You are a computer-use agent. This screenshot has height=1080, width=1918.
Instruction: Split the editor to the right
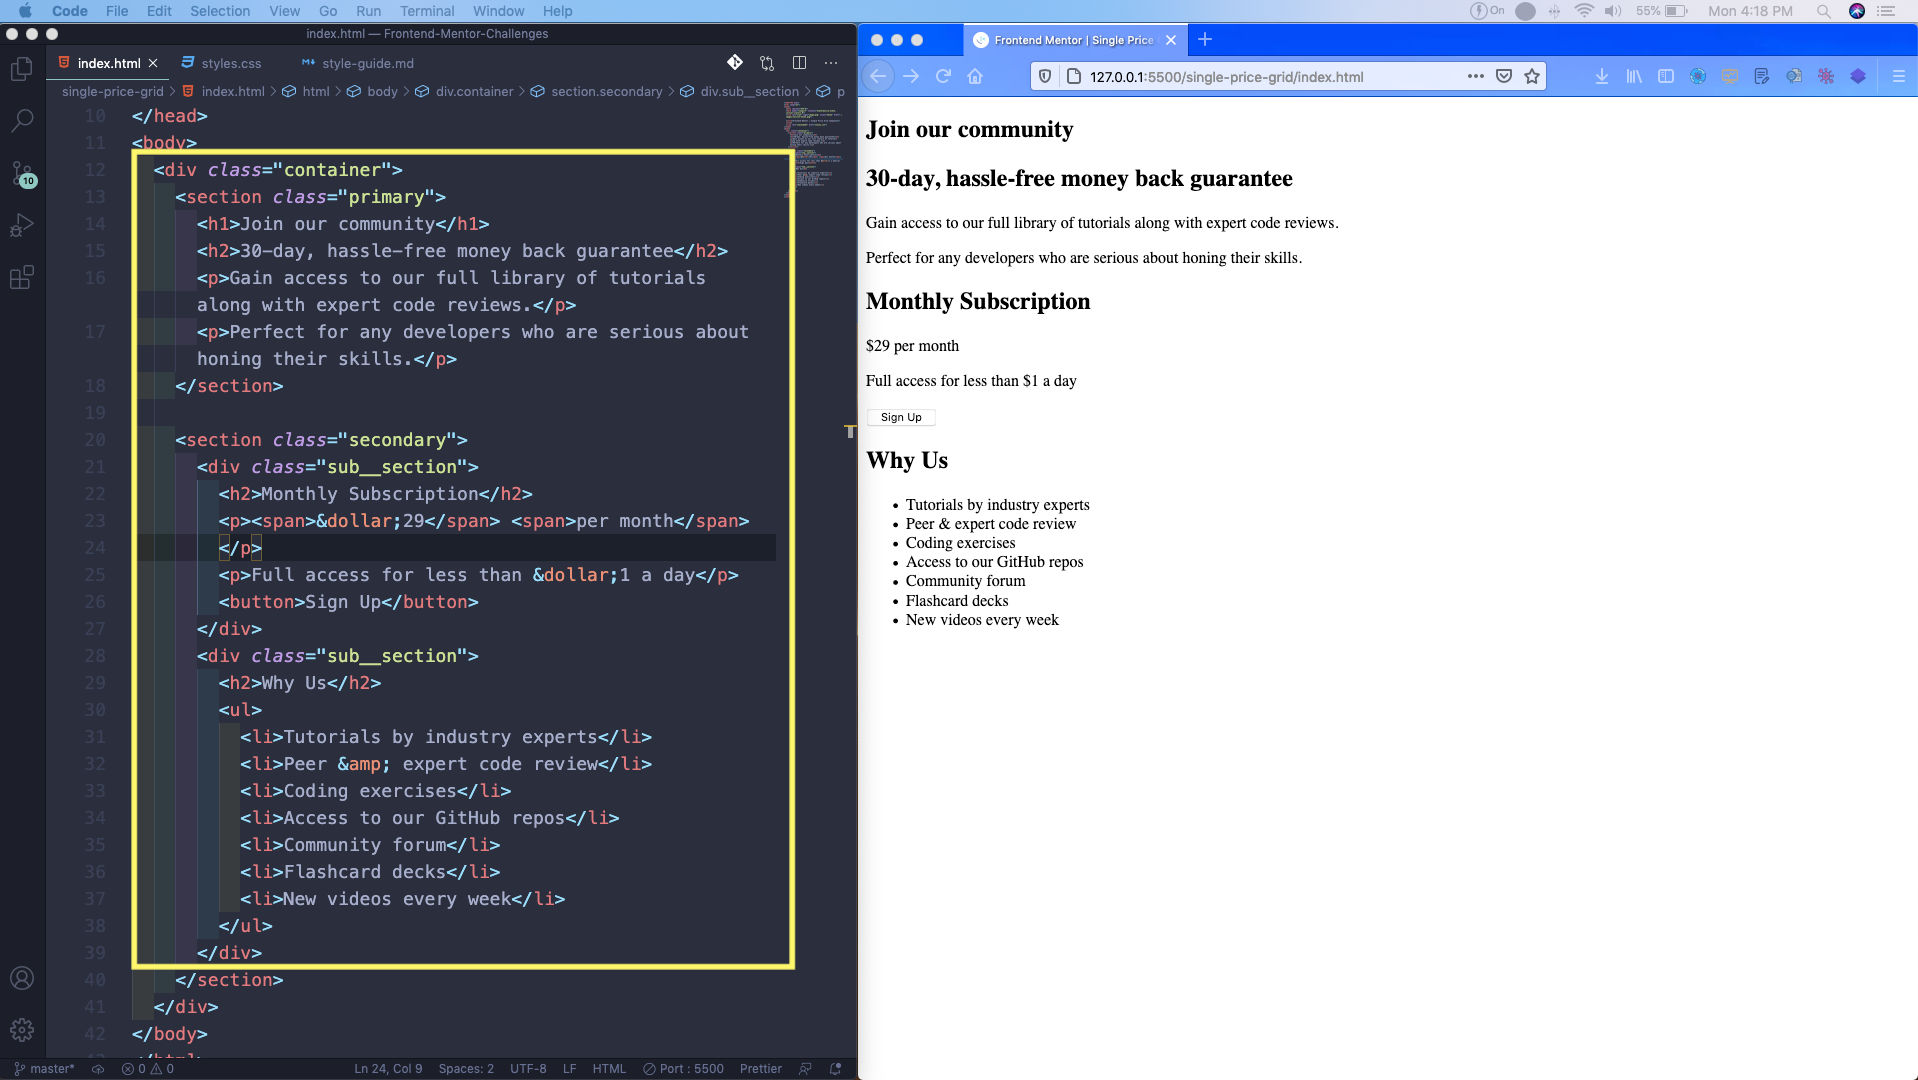[x=799, y=63]
